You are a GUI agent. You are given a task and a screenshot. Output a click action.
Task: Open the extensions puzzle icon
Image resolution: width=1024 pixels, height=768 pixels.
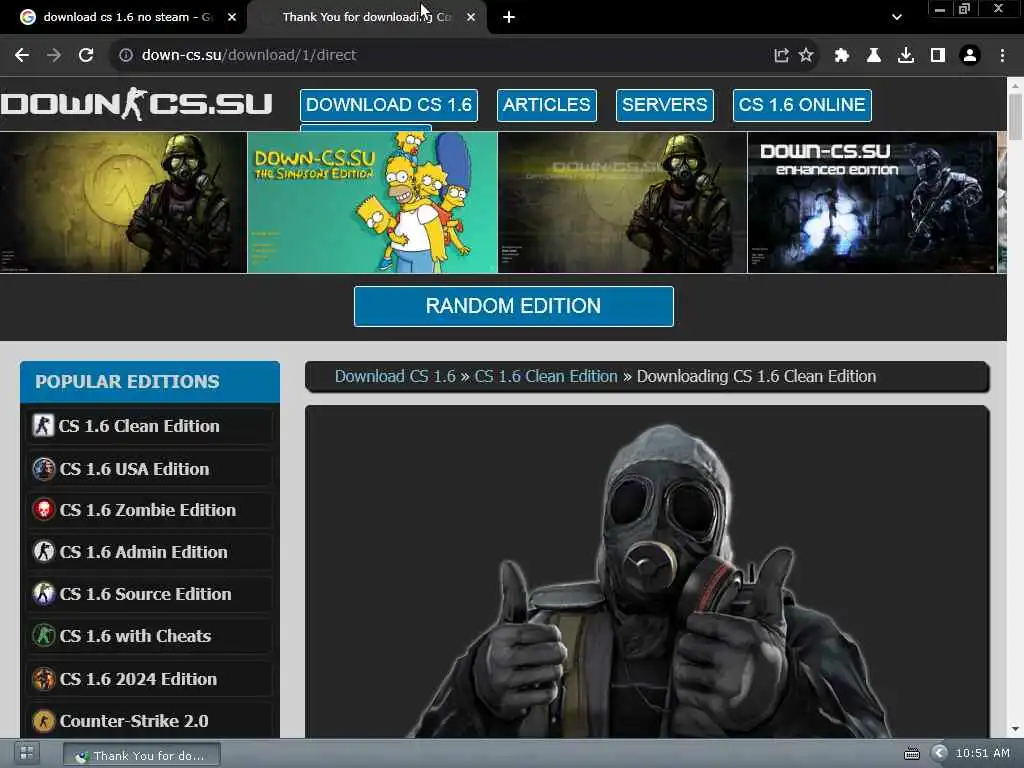tap(841, 56)
